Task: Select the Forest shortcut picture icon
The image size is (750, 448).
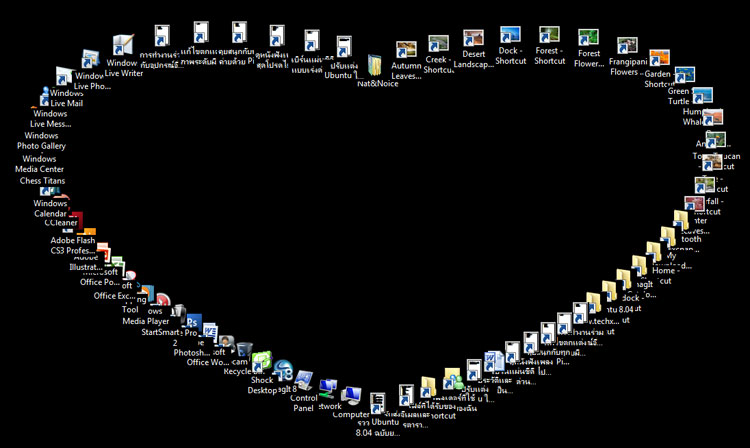Action: click(549, 35)
